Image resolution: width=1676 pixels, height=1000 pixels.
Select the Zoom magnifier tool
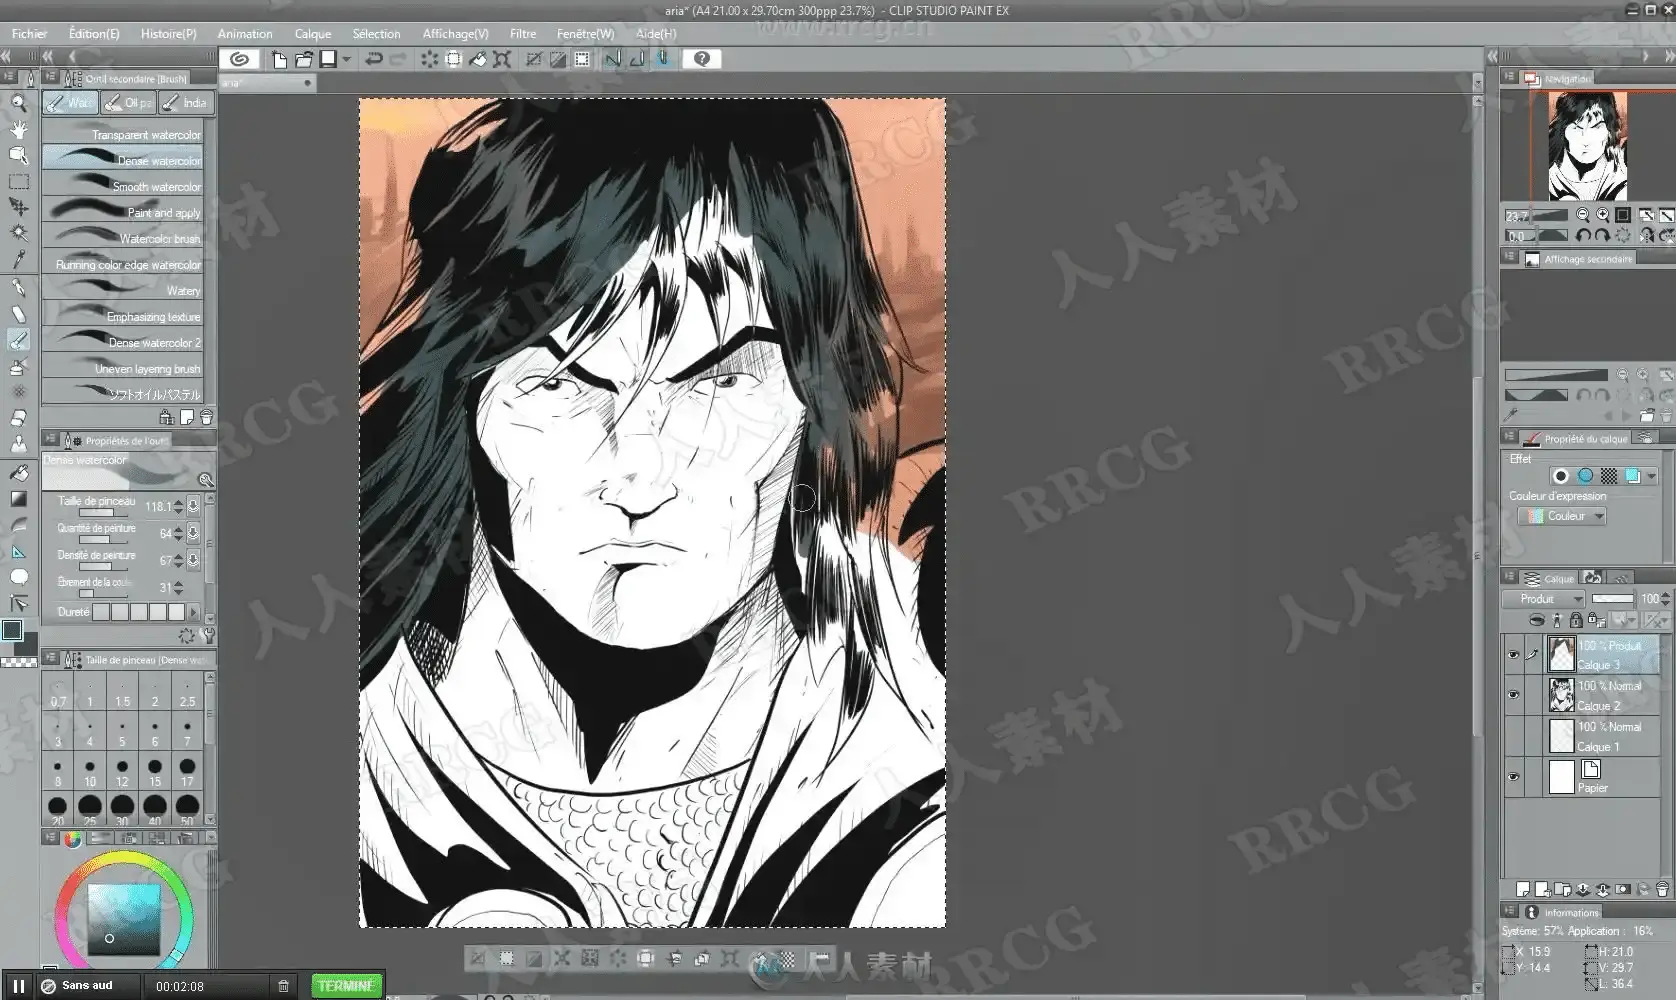click(18, 102)
